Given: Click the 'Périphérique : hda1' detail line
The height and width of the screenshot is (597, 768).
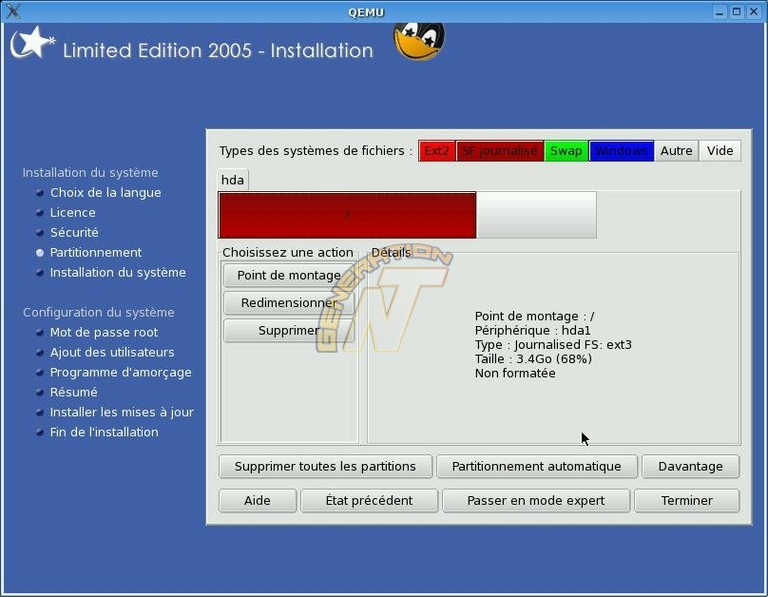Looking at the screenshot, I should [532, 331].
